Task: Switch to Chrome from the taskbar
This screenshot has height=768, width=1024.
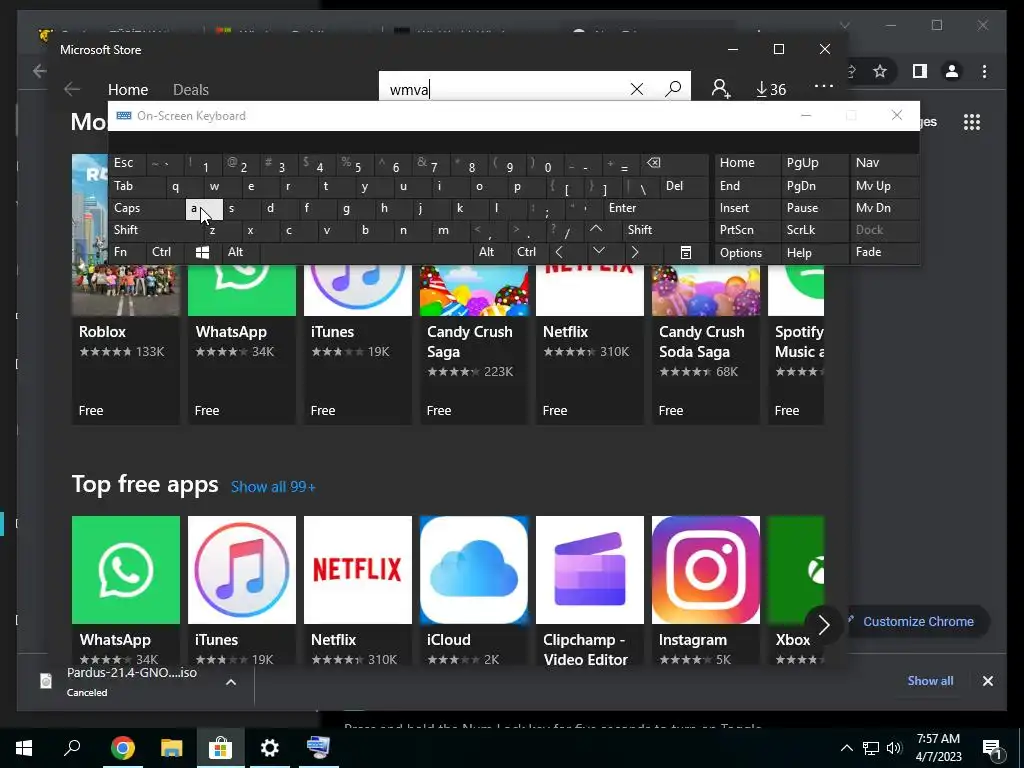Action: point(122,748)
